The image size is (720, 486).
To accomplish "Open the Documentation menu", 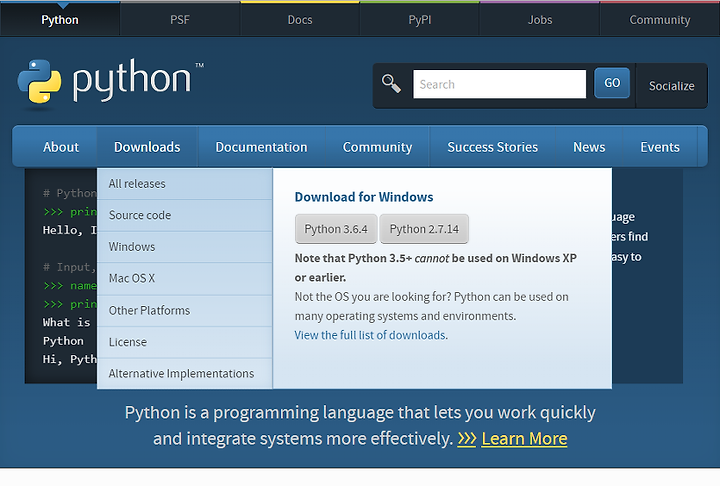I will pos(261,147).
